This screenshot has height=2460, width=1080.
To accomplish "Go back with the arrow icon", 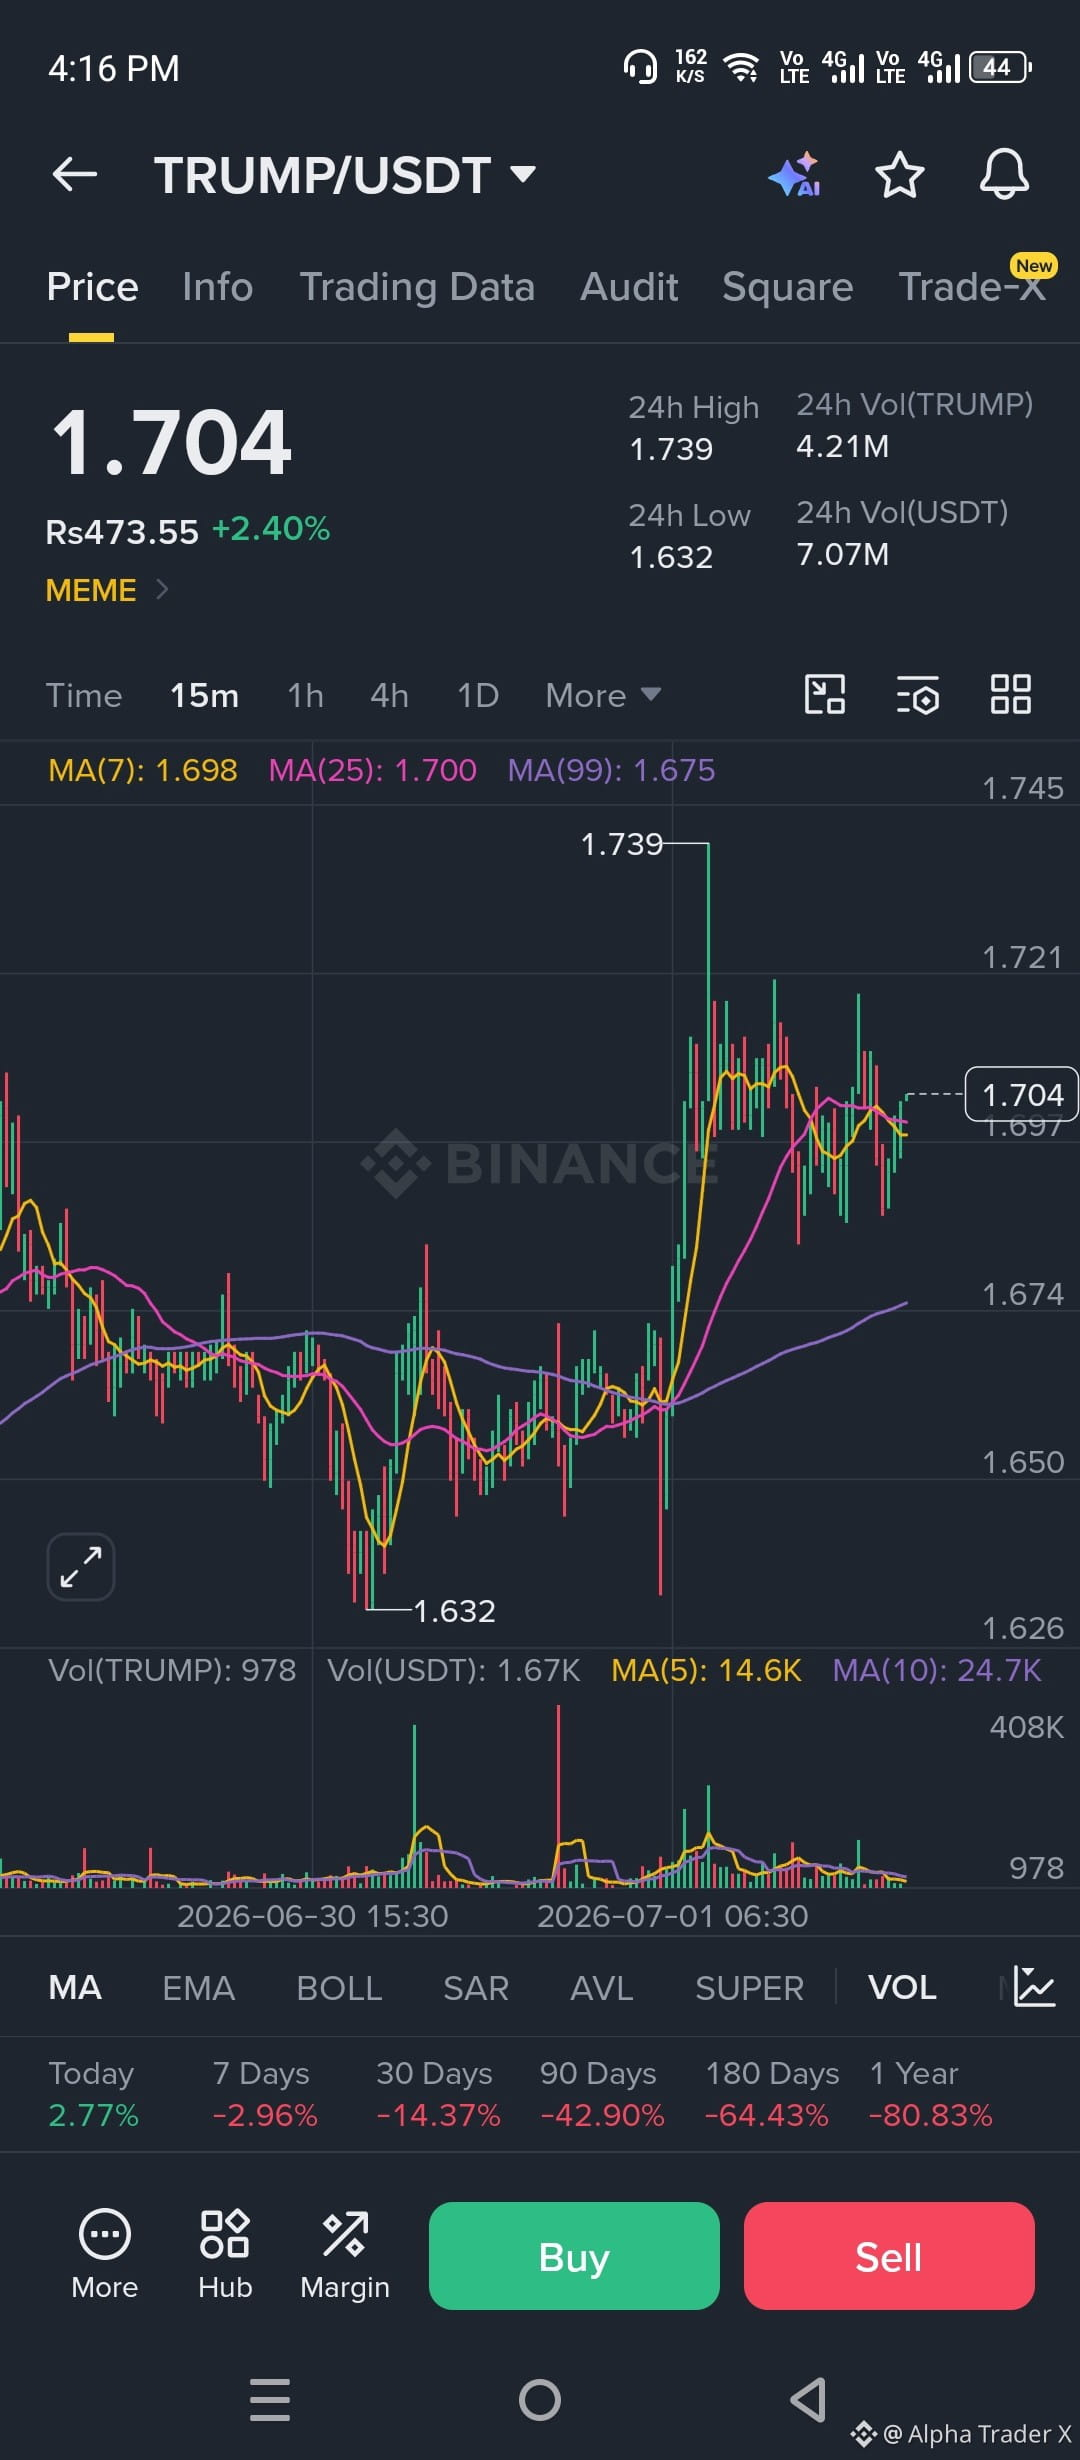I will tap(75, 175).
